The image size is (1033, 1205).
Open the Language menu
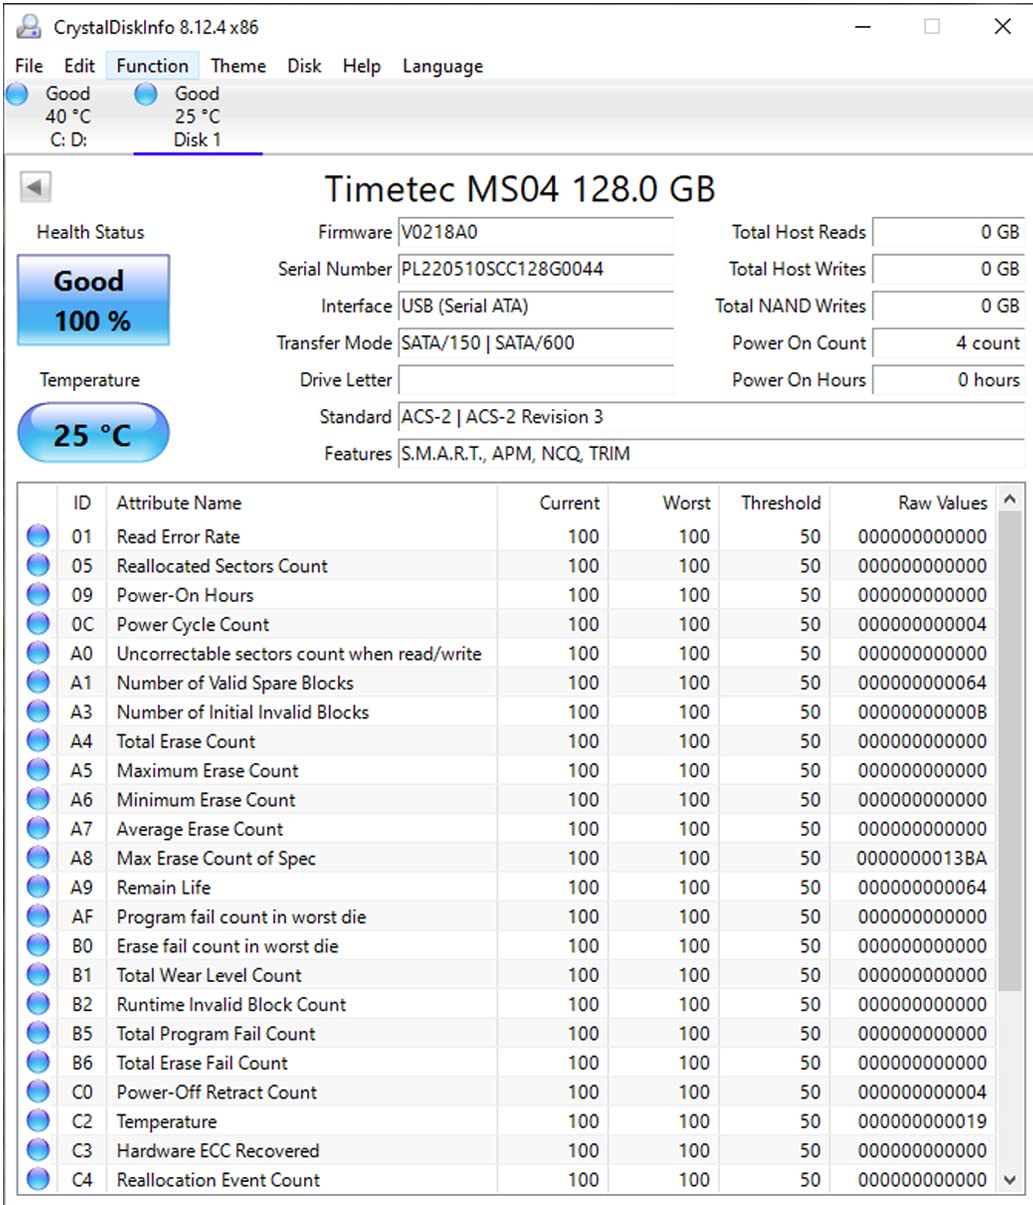pos(442,66)
